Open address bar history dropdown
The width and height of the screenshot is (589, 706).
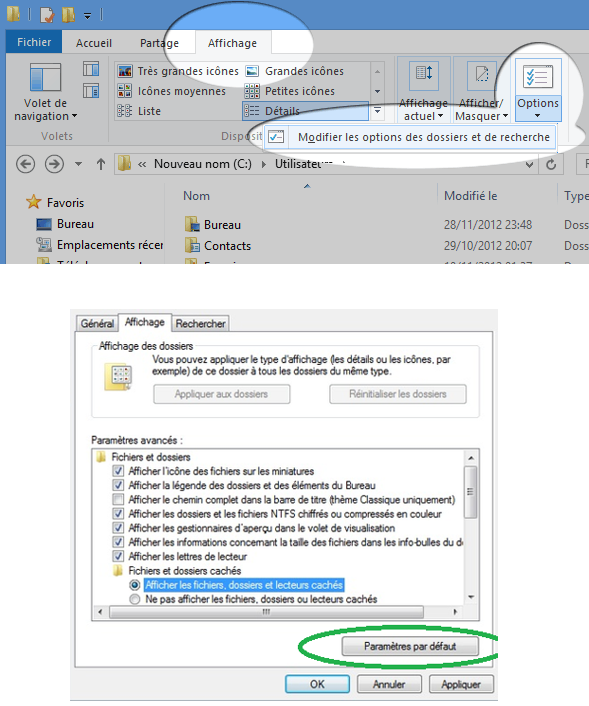530,164
